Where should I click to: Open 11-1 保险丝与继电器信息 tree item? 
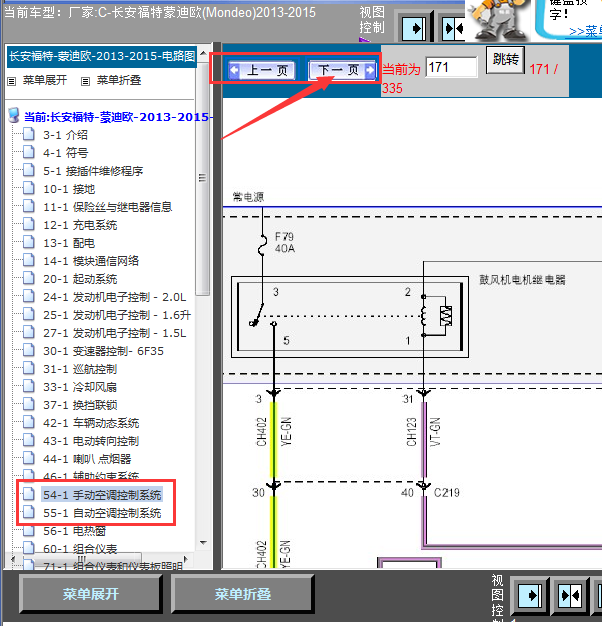click(107, 207)
